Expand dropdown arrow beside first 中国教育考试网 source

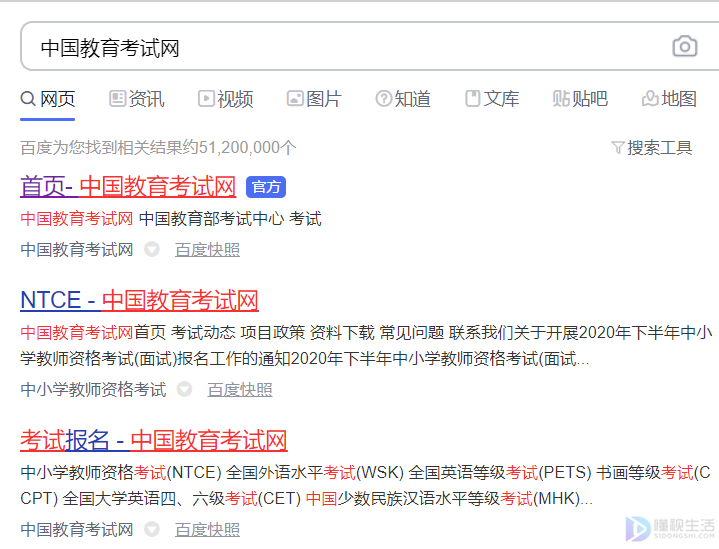[152, 250]
